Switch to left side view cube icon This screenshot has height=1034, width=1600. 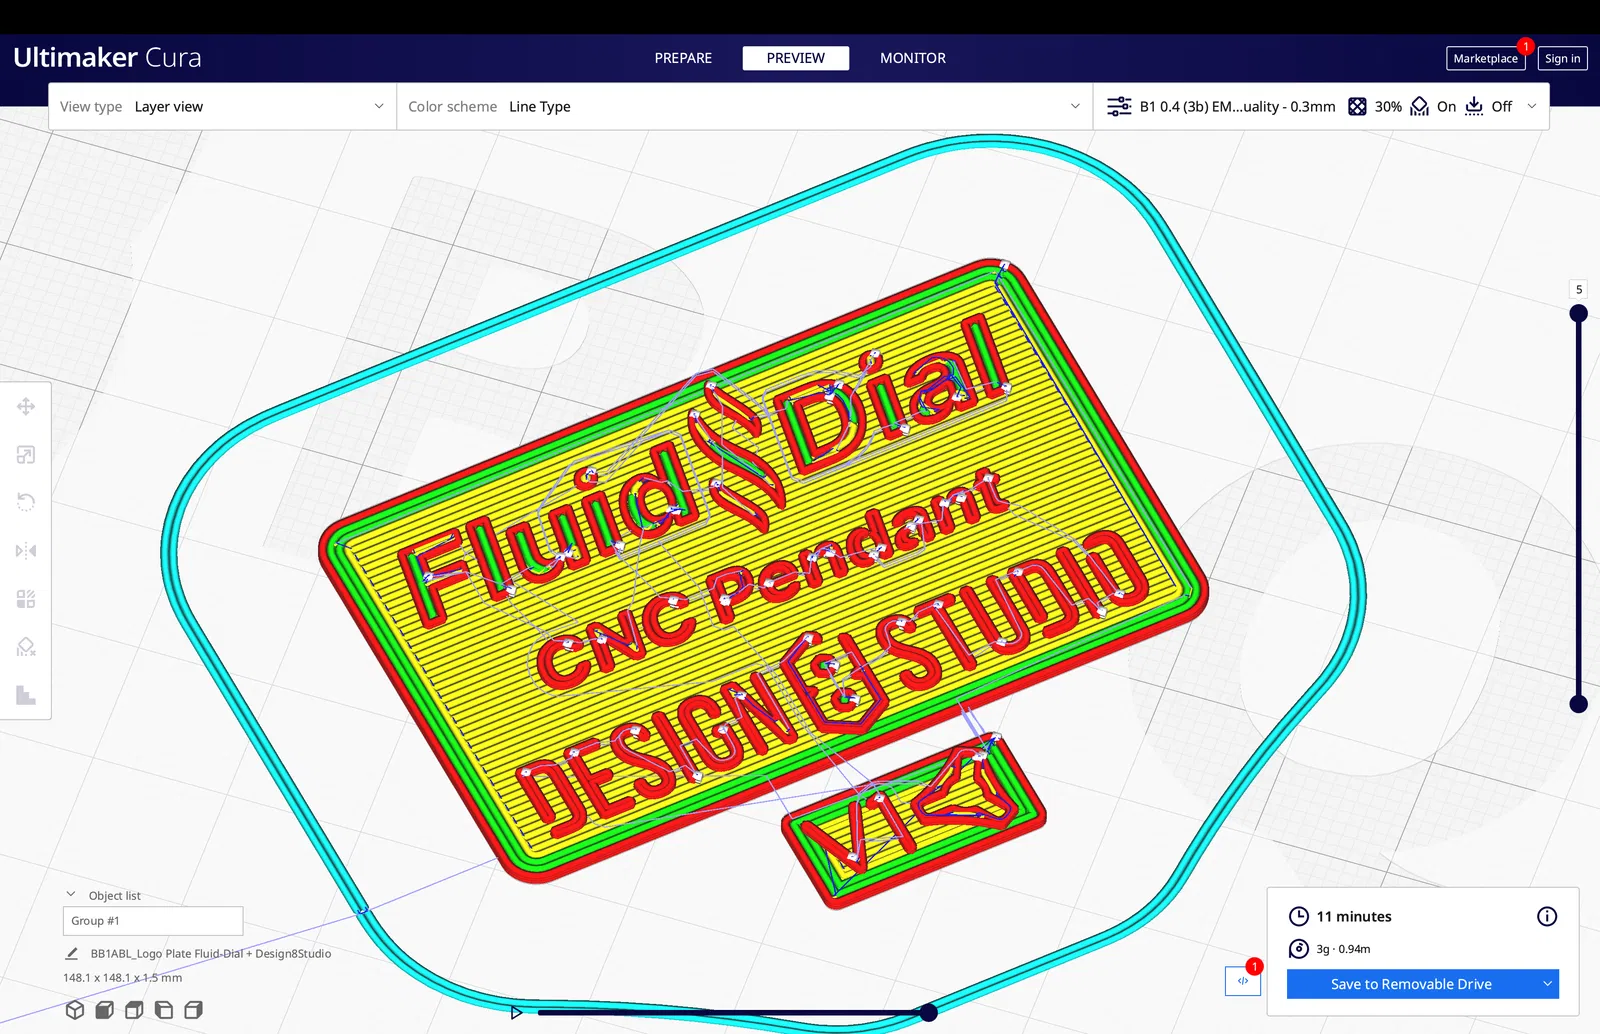[164, 1010]
